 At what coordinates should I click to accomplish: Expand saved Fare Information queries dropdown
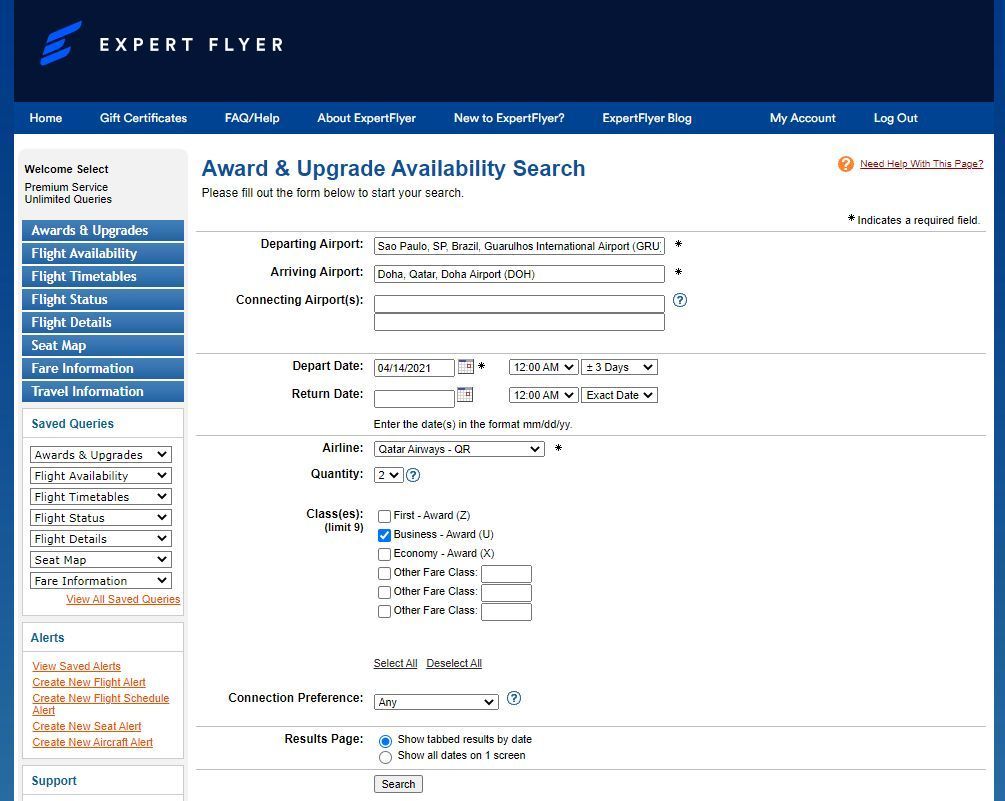[x=101, y=581]
